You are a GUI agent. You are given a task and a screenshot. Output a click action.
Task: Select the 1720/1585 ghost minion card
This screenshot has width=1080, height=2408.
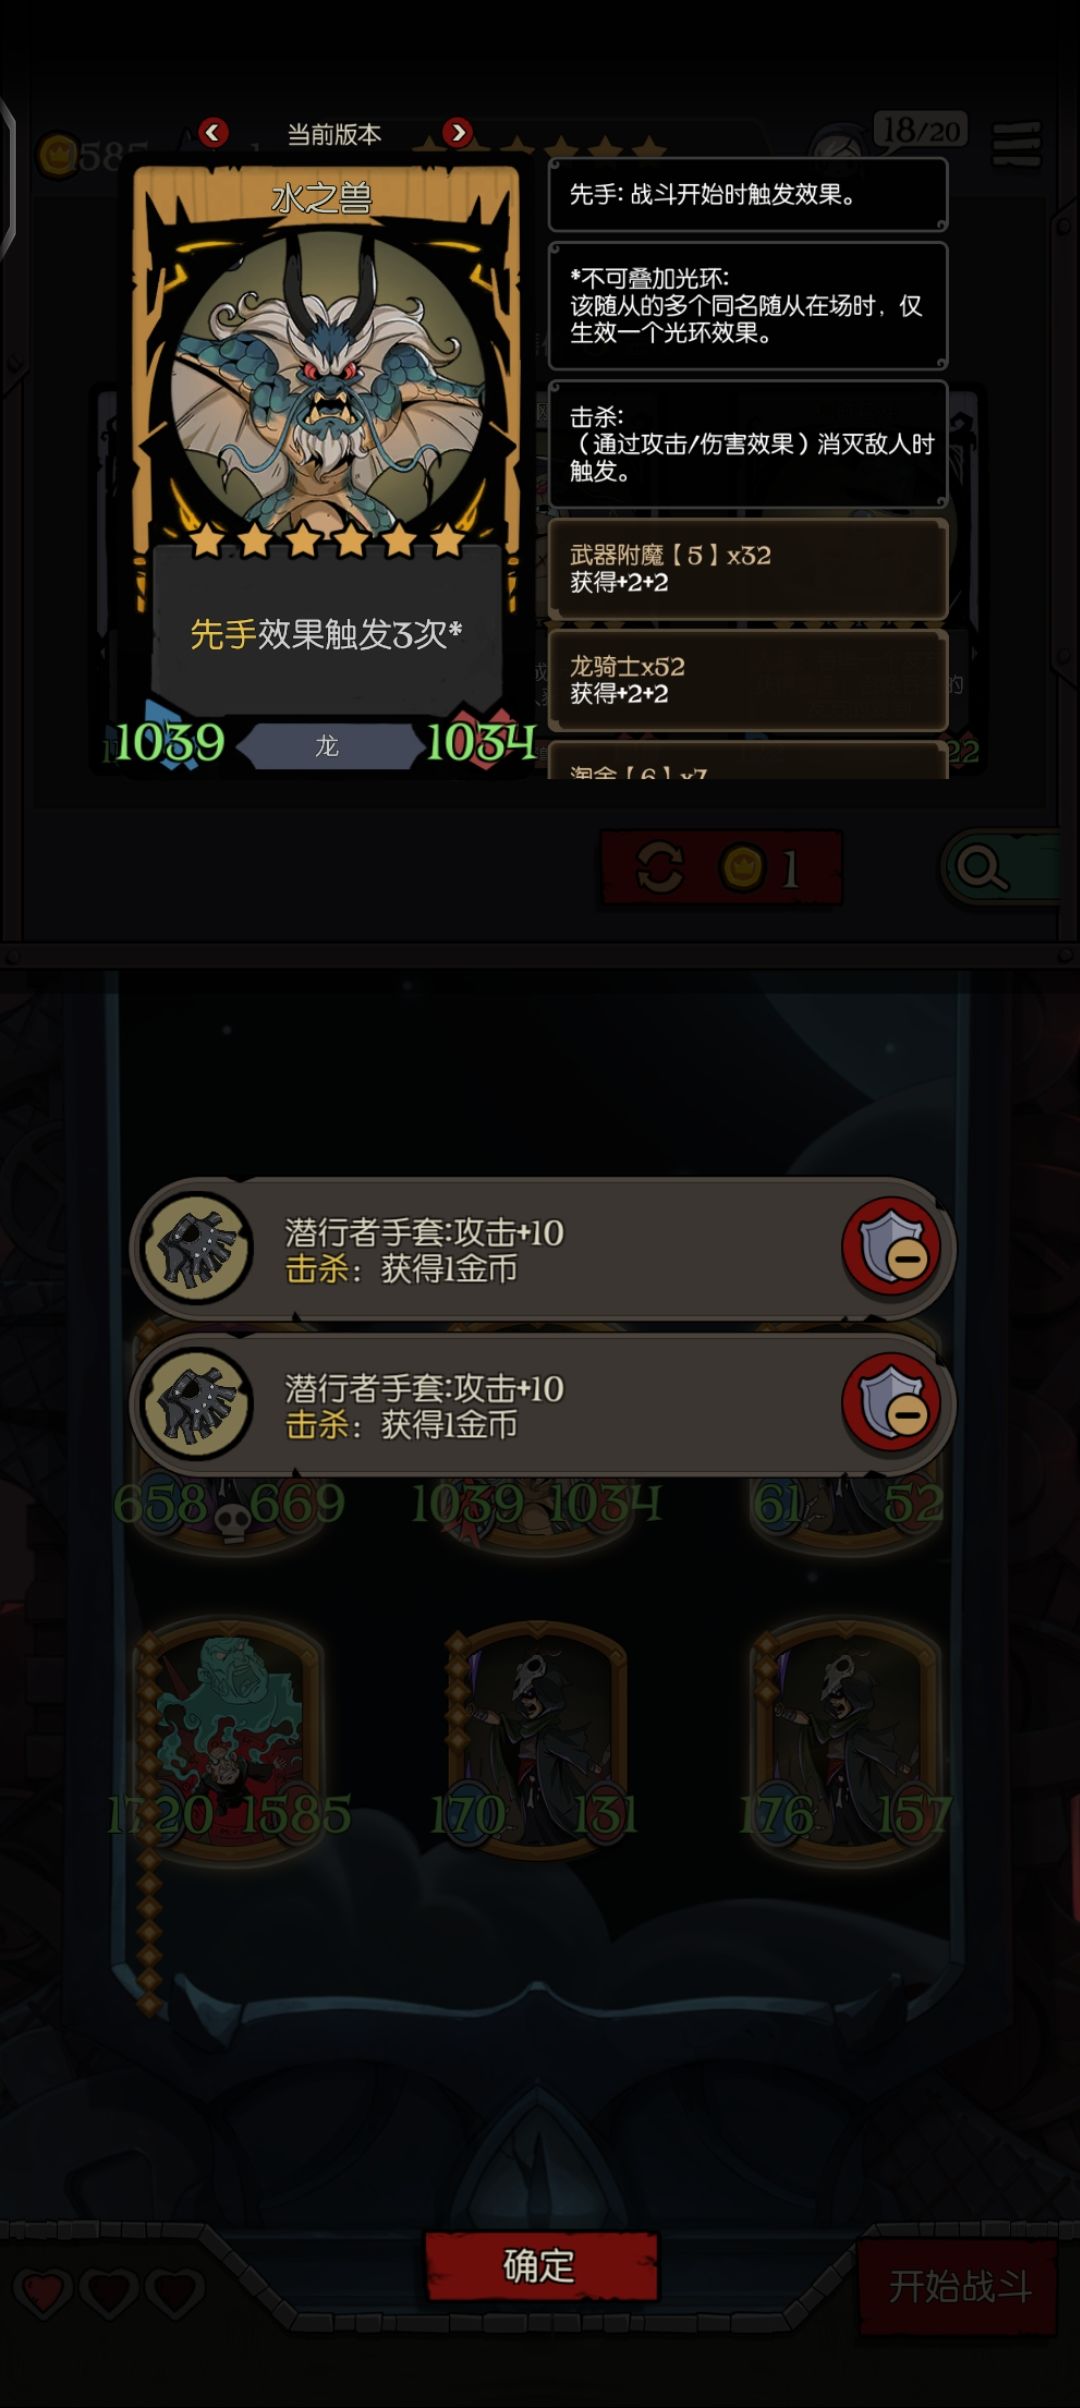point(229,1742)
